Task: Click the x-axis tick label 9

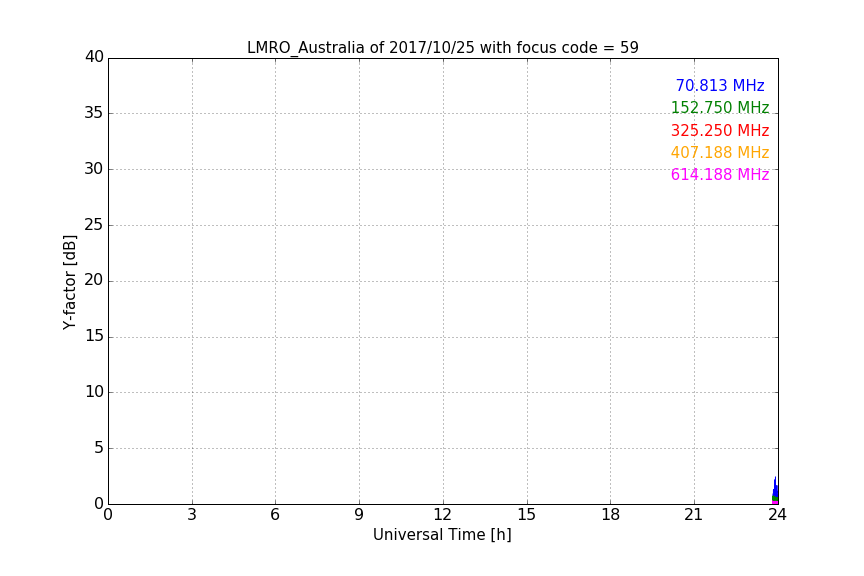Action: [359, 515]
